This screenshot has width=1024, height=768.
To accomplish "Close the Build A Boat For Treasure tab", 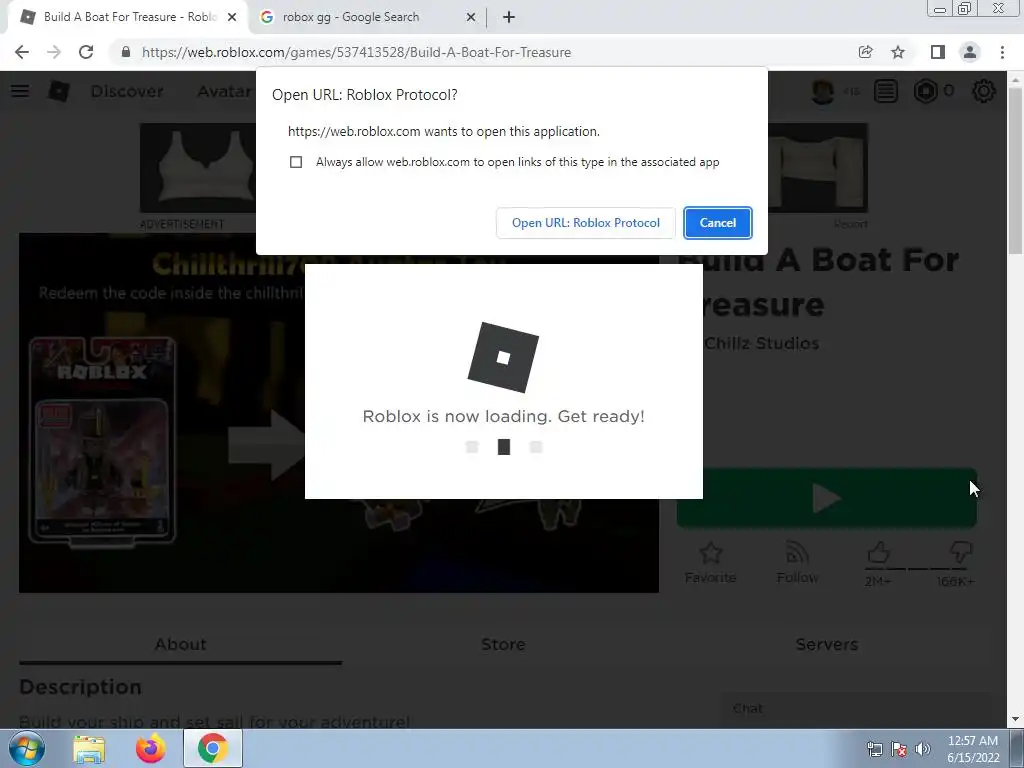I will click(x=232, y=17).
